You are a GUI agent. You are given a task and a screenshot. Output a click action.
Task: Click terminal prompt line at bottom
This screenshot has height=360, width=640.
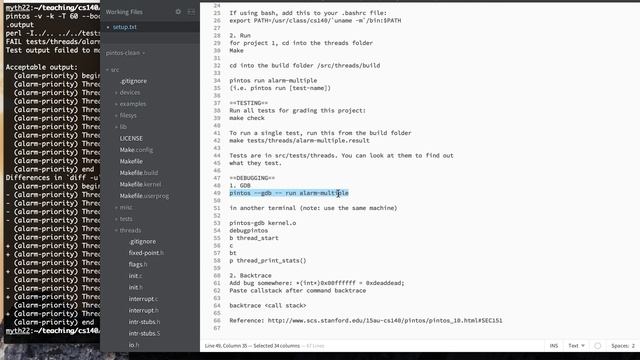tap(53, 331)
